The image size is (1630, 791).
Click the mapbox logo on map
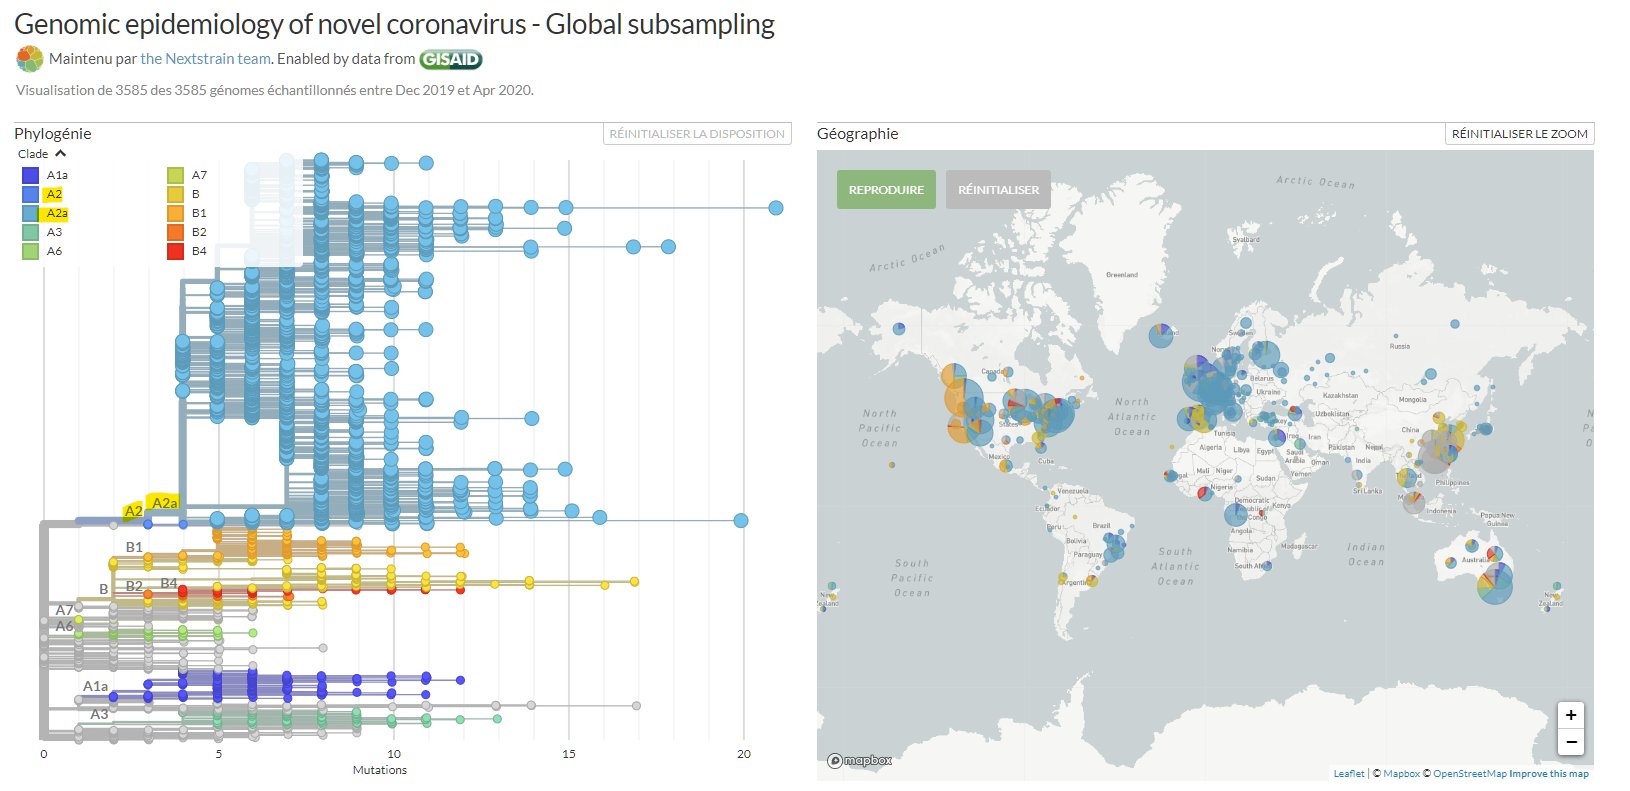860,761
